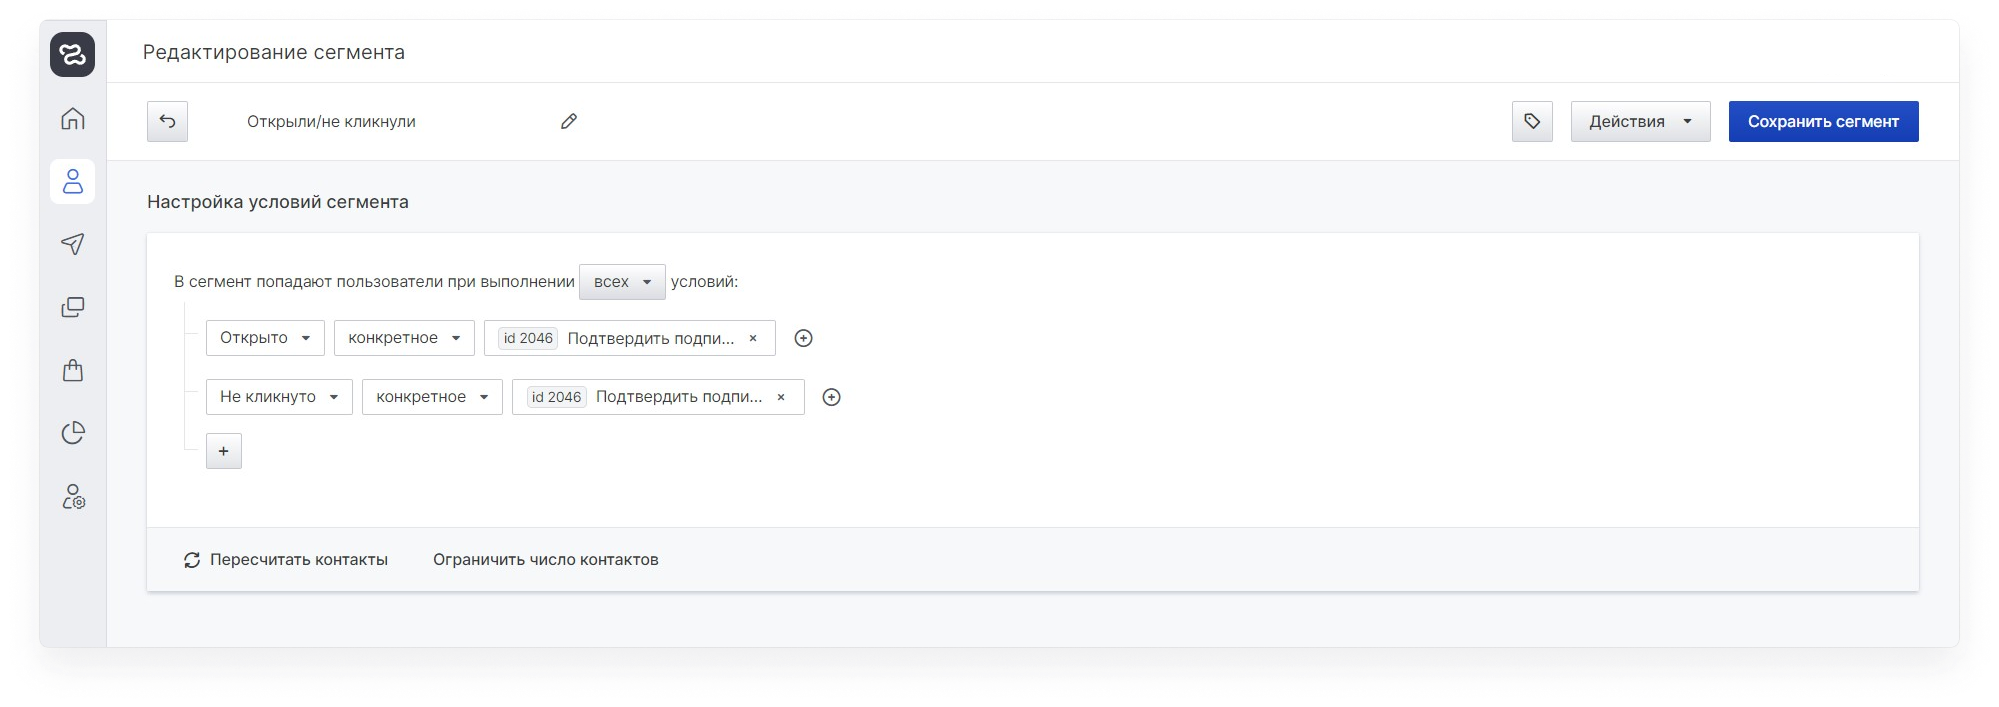This screenshot has width=1999, height=707.
Task: Open the pie chart analytics icon
Action: pos(73,433)
